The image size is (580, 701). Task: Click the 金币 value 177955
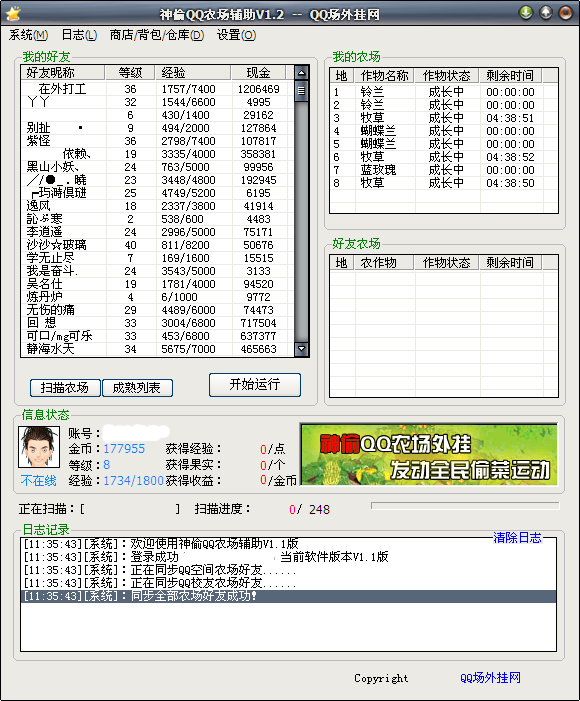(124, 448)
